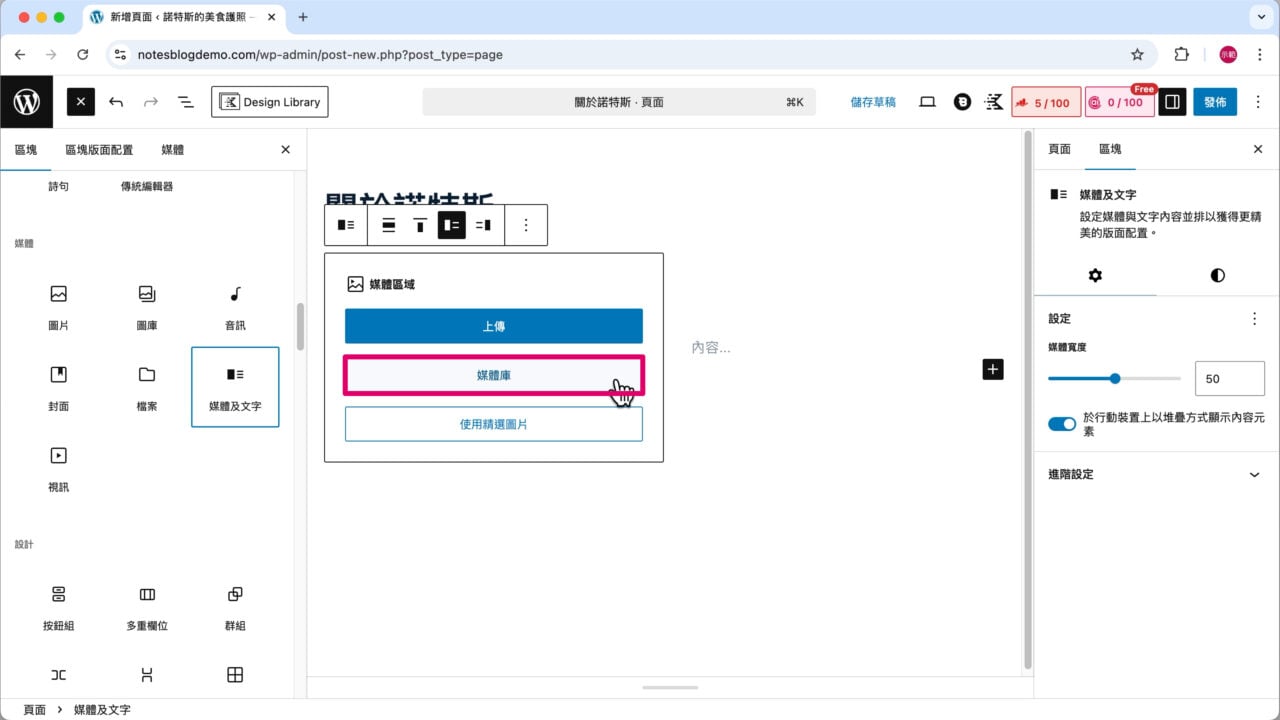Click the 媒體寬度 slider handle

coord(1115,379)
